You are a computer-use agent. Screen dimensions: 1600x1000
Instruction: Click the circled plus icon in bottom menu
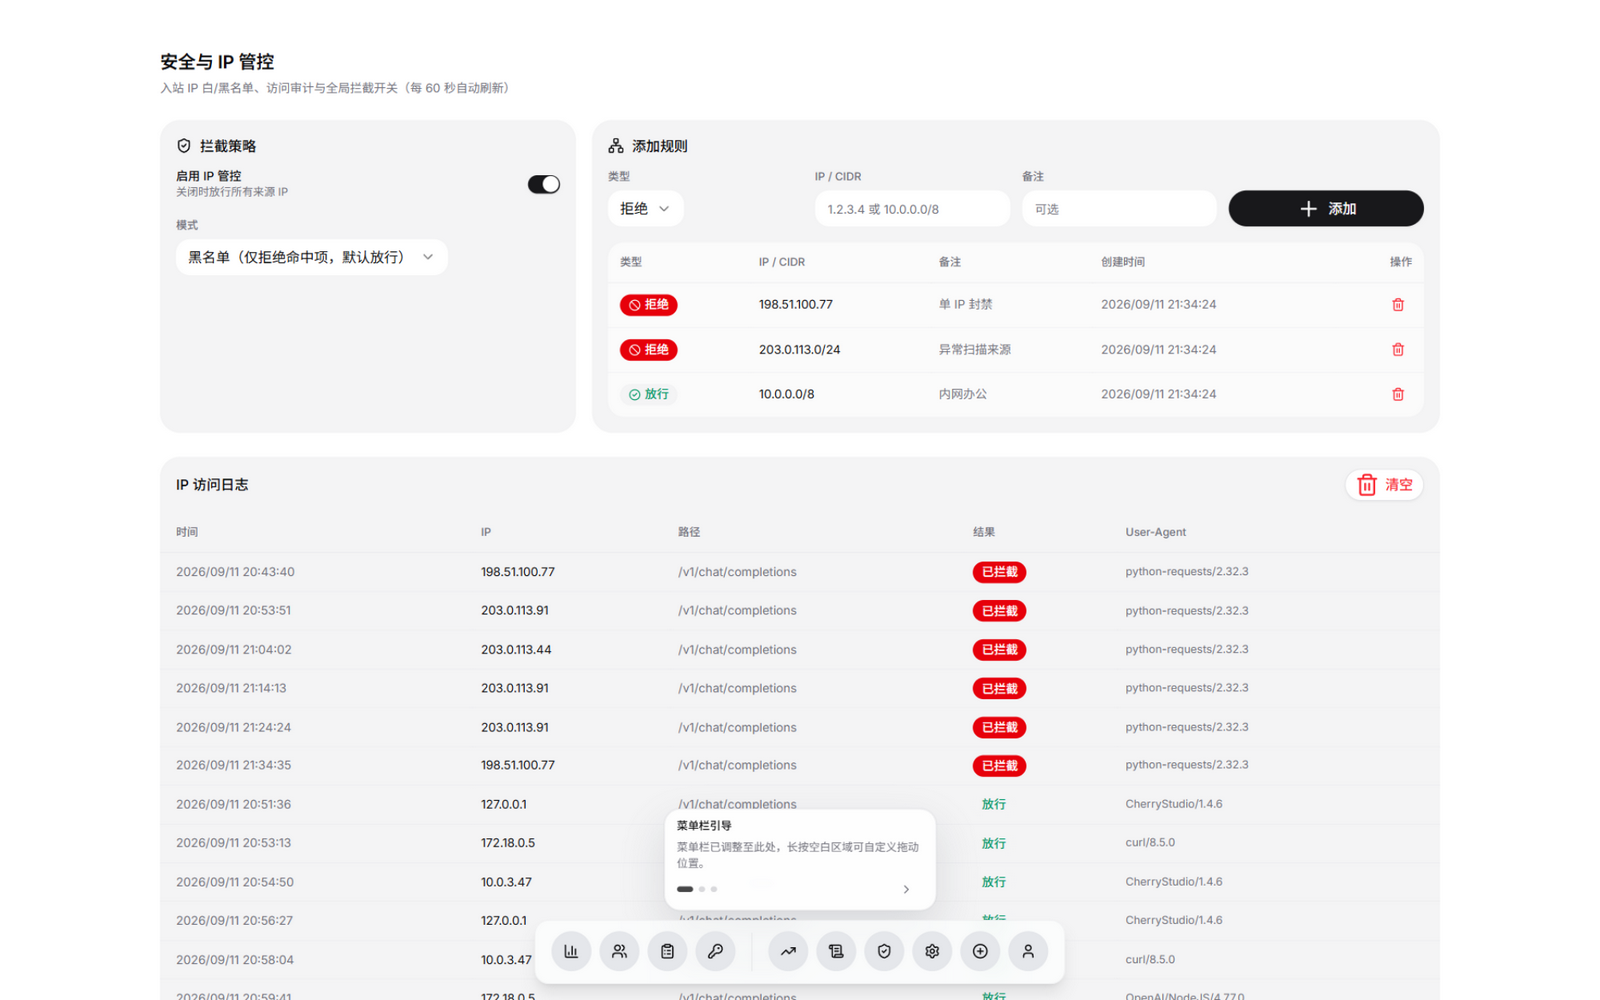[980, 951]
